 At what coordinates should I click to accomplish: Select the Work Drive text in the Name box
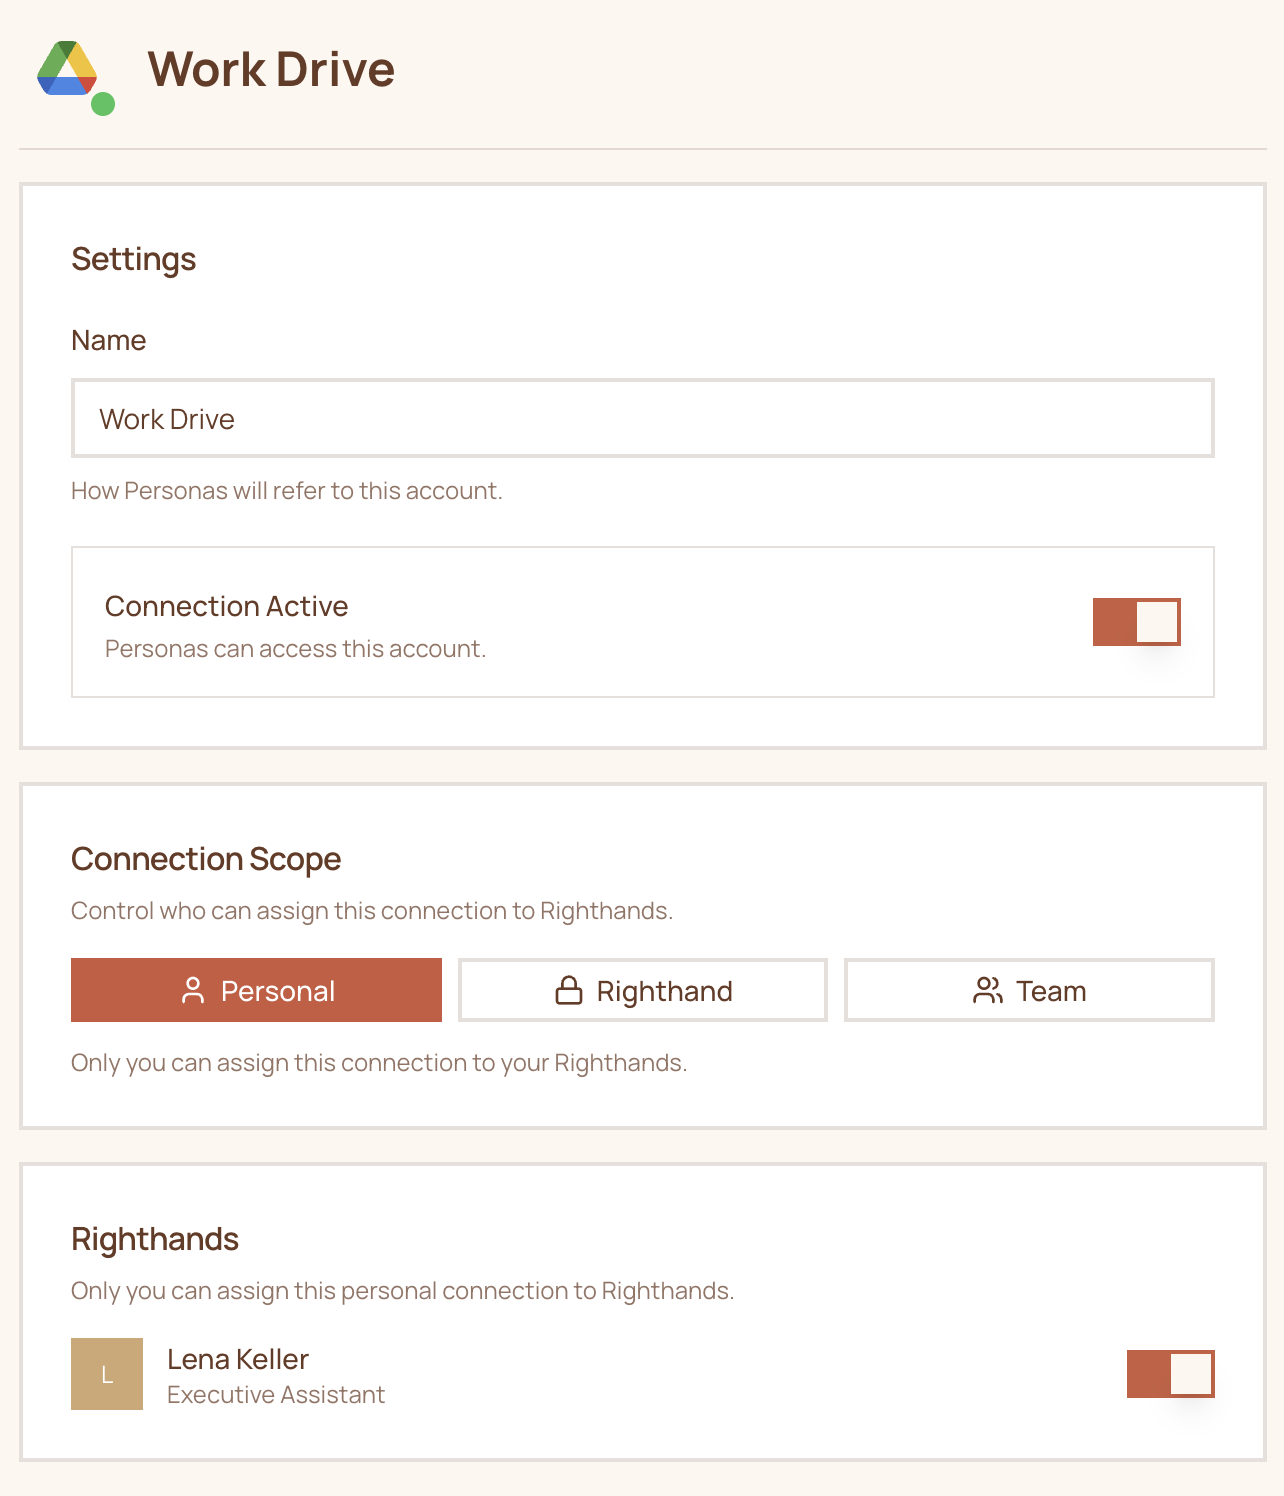[166, 418]
